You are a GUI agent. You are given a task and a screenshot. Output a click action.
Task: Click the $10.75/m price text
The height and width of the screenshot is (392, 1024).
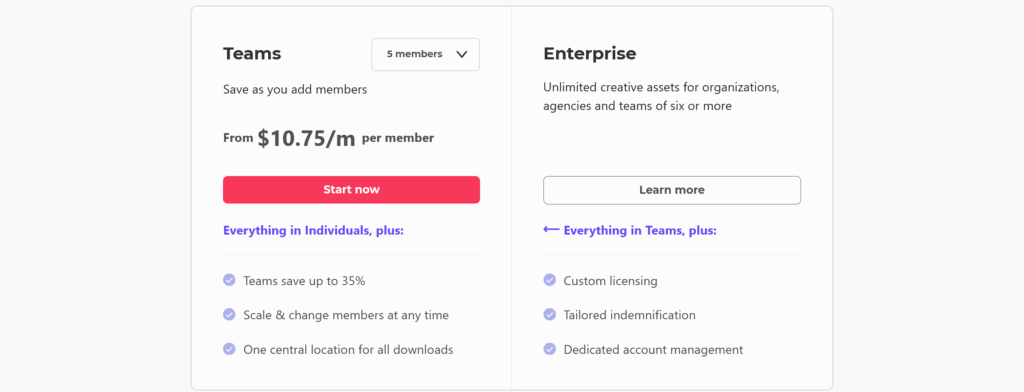pos(306,139)
